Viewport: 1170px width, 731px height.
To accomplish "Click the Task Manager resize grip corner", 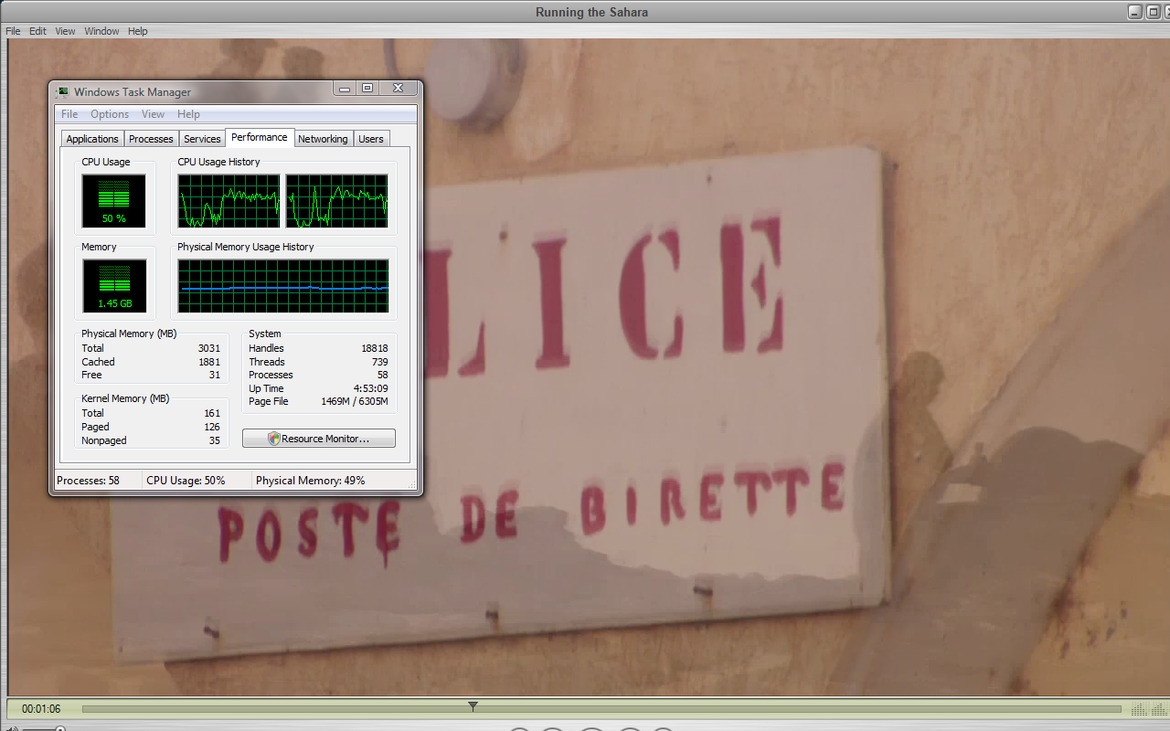I will [412, 485].
